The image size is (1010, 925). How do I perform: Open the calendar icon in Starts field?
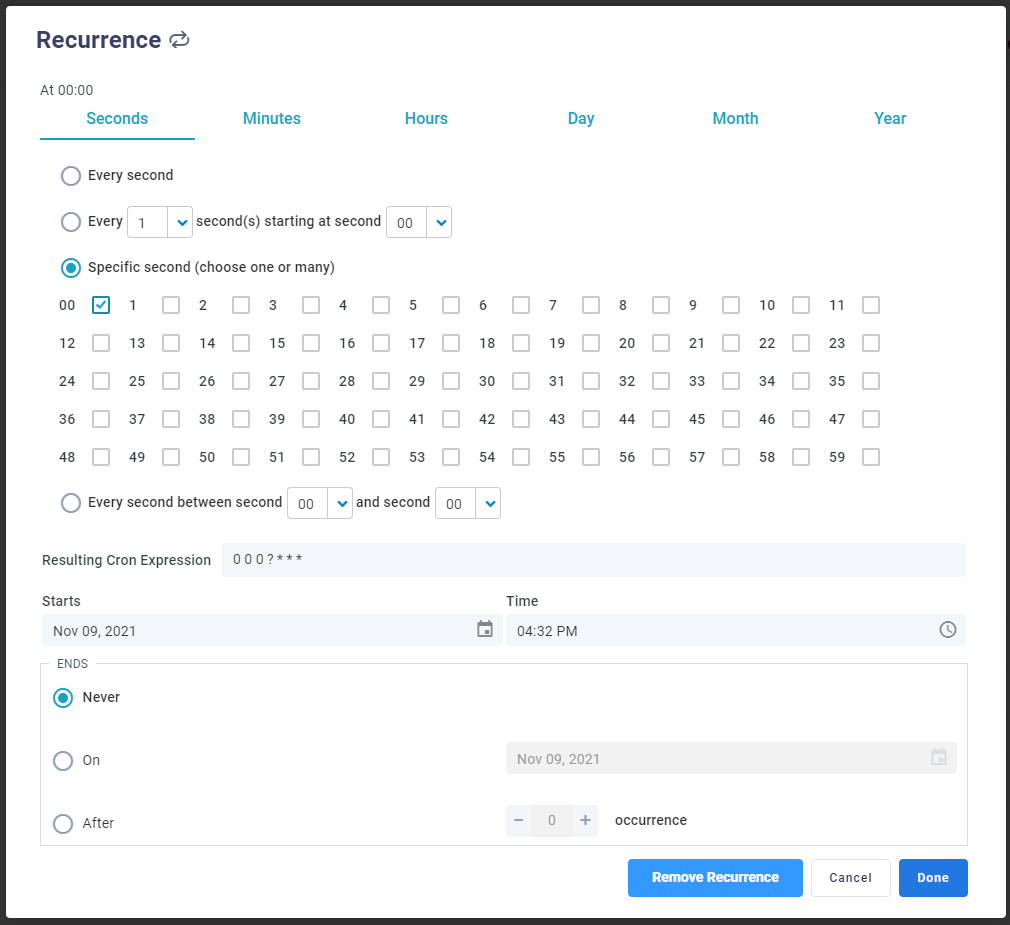point(485,630)
